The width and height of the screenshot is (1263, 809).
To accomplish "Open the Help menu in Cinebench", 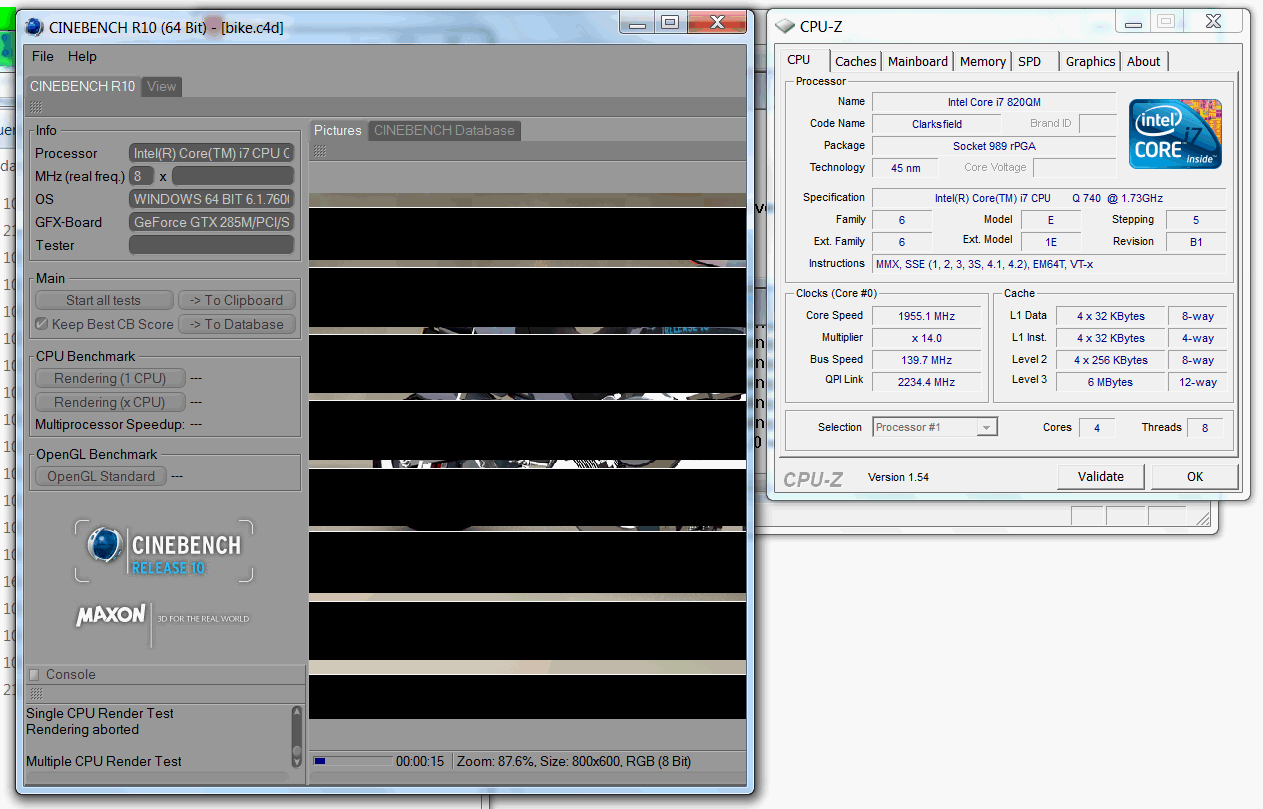I will coord(82,56).
